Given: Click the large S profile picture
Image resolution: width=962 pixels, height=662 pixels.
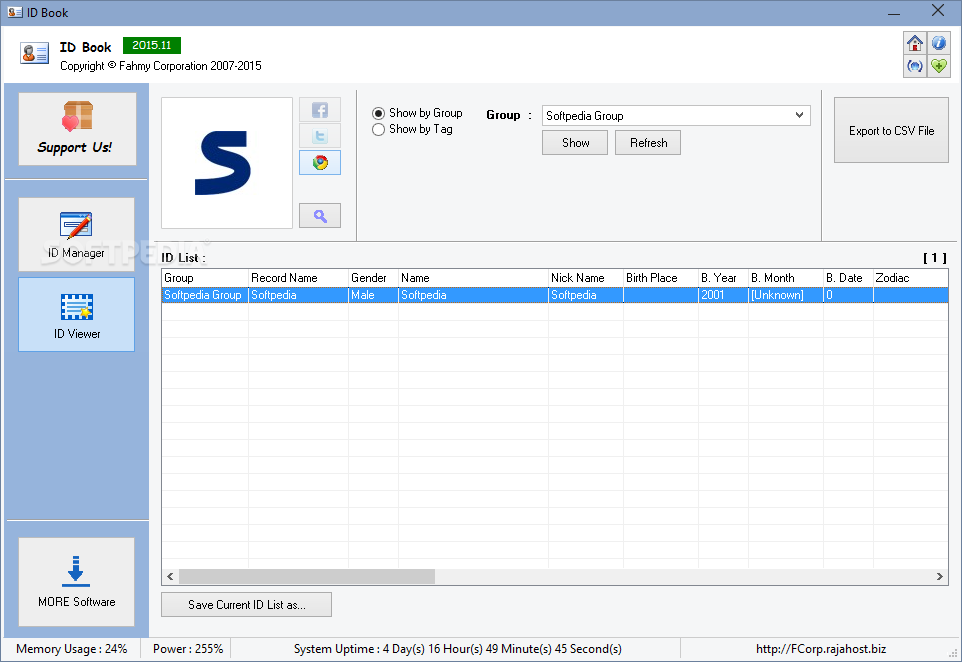Looking at the screenshot, I should pos(227,163).
